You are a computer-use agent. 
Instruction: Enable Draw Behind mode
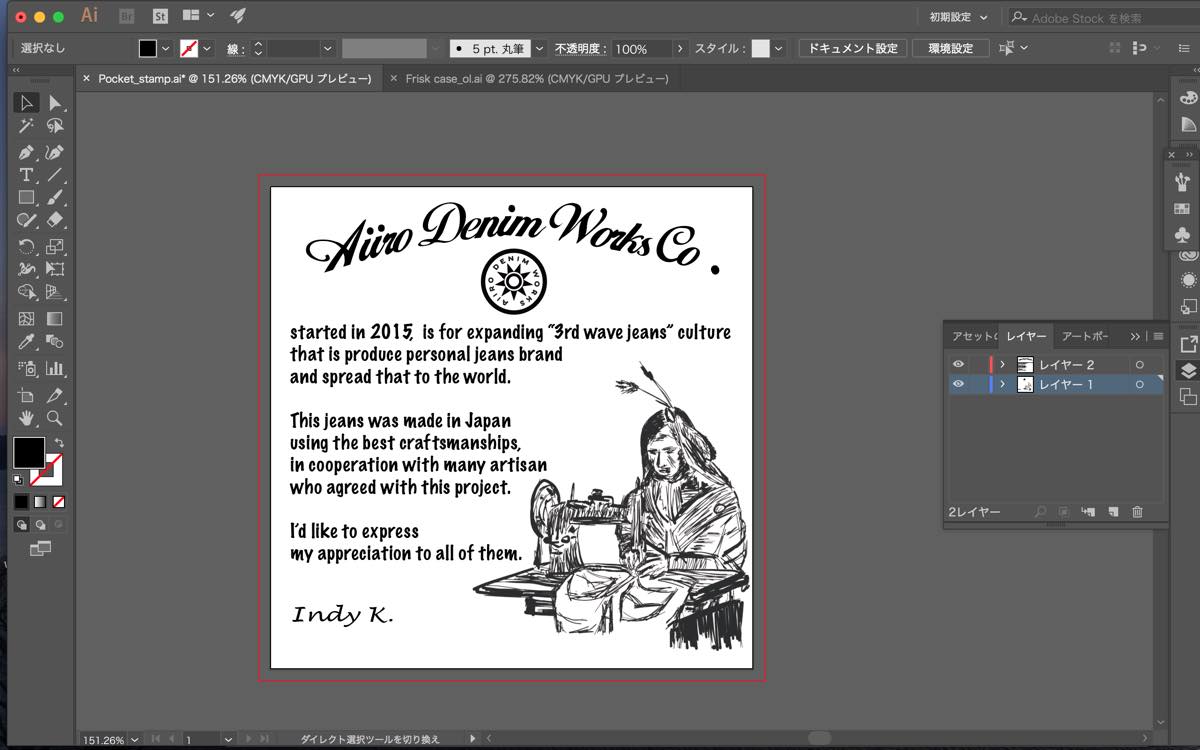[40, 524]
